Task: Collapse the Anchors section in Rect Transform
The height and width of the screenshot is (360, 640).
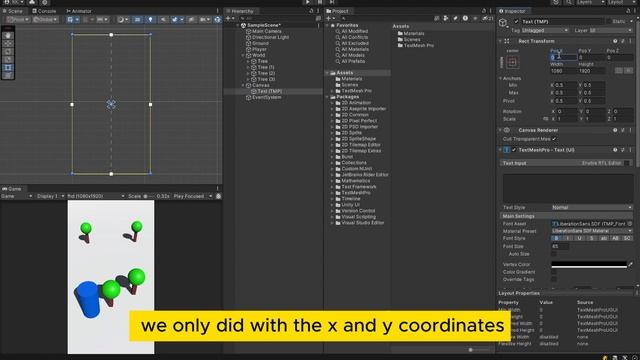Action: [501, 78]
